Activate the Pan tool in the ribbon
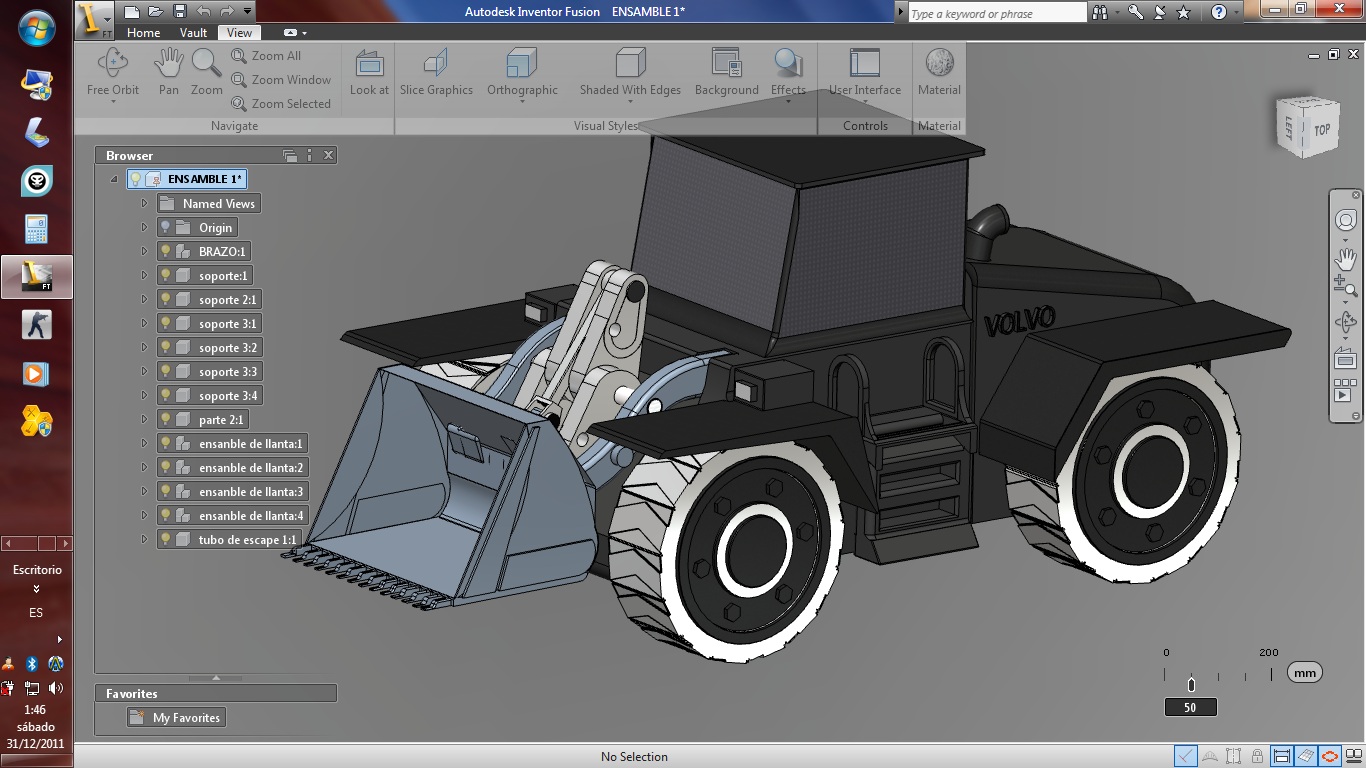Screen dimensions: 1366x768 pyautogui.click(x=168, y=70)
